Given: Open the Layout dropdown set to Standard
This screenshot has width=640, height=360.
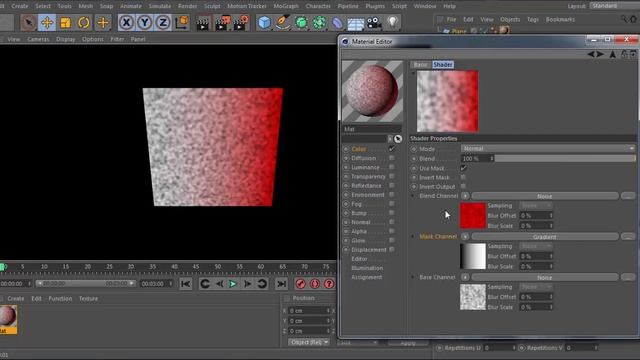Looking at the screenshot, I should (615, 6).
